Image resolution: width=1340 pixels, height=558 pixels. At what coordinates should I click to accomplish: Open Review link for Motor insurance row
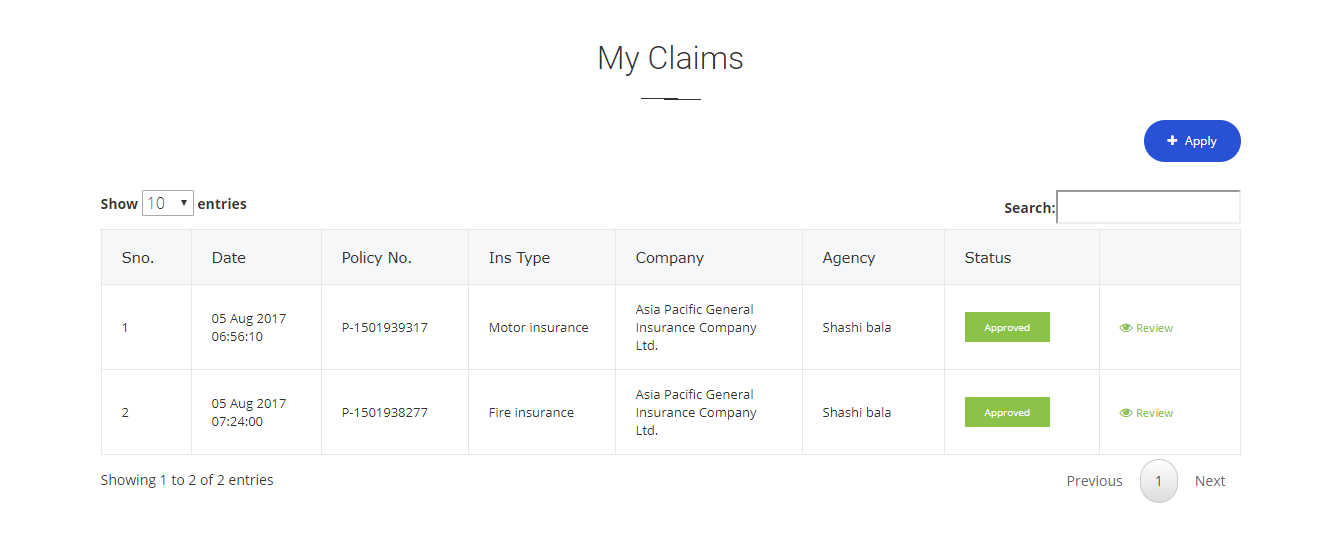tap(1146, 328)
